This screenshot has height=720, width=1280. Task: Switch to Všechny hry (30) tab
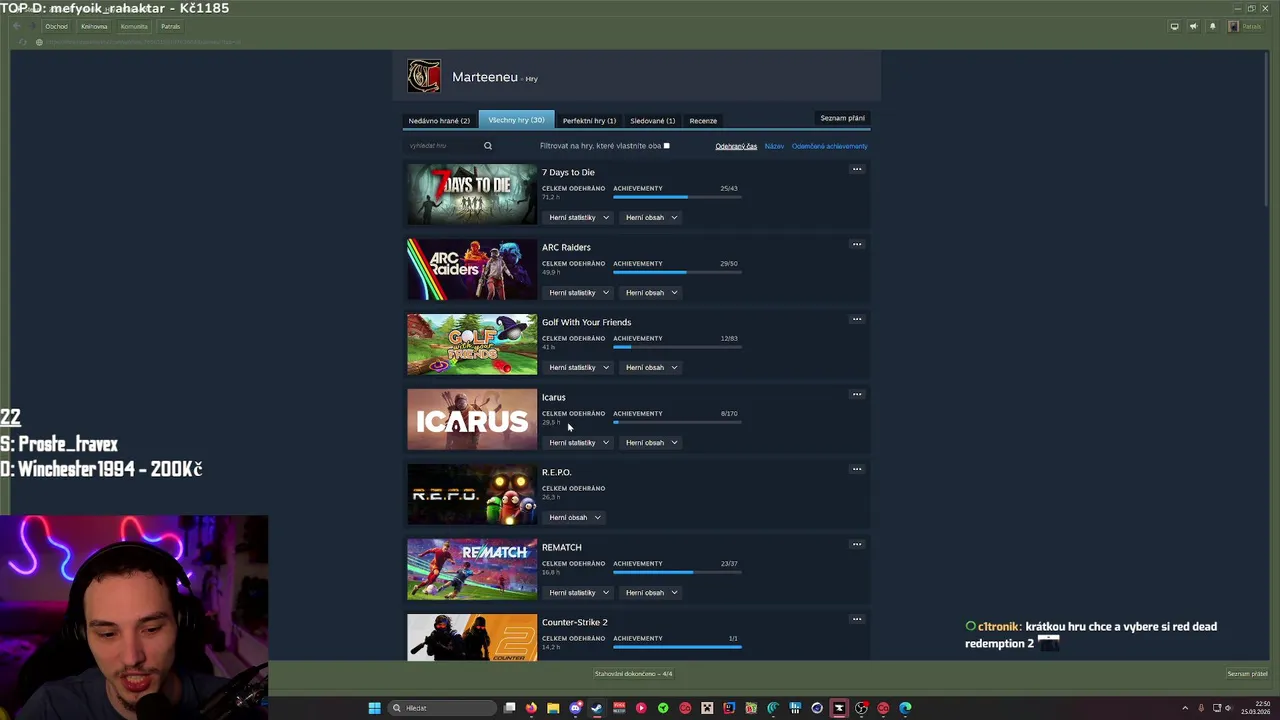tap(516, 120)
